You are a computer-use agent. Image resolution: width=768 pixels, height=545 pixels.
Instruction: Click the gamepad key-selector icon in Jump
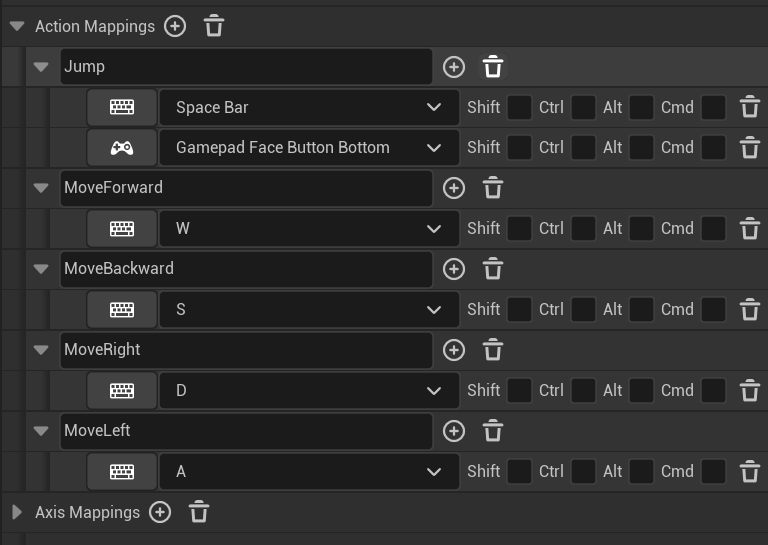[122, 147]
